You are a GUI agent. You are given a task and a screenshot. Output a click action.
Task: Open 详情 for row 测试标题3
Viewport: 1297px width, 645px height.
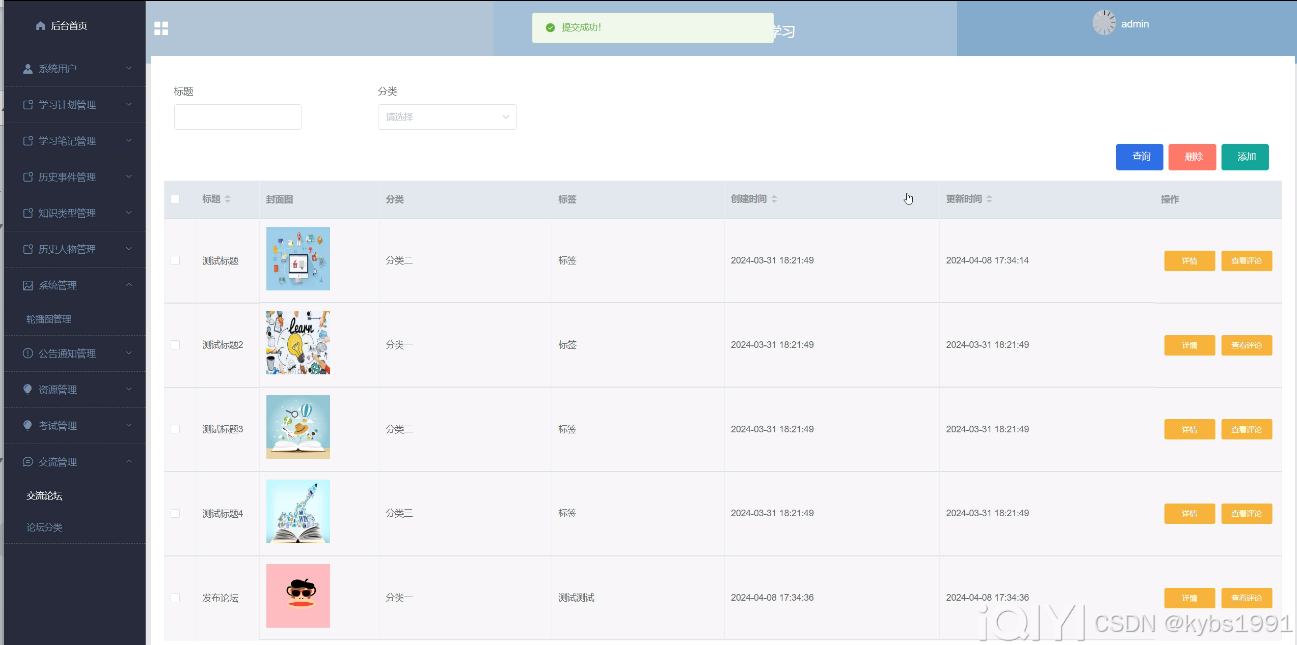[1189, 429]
